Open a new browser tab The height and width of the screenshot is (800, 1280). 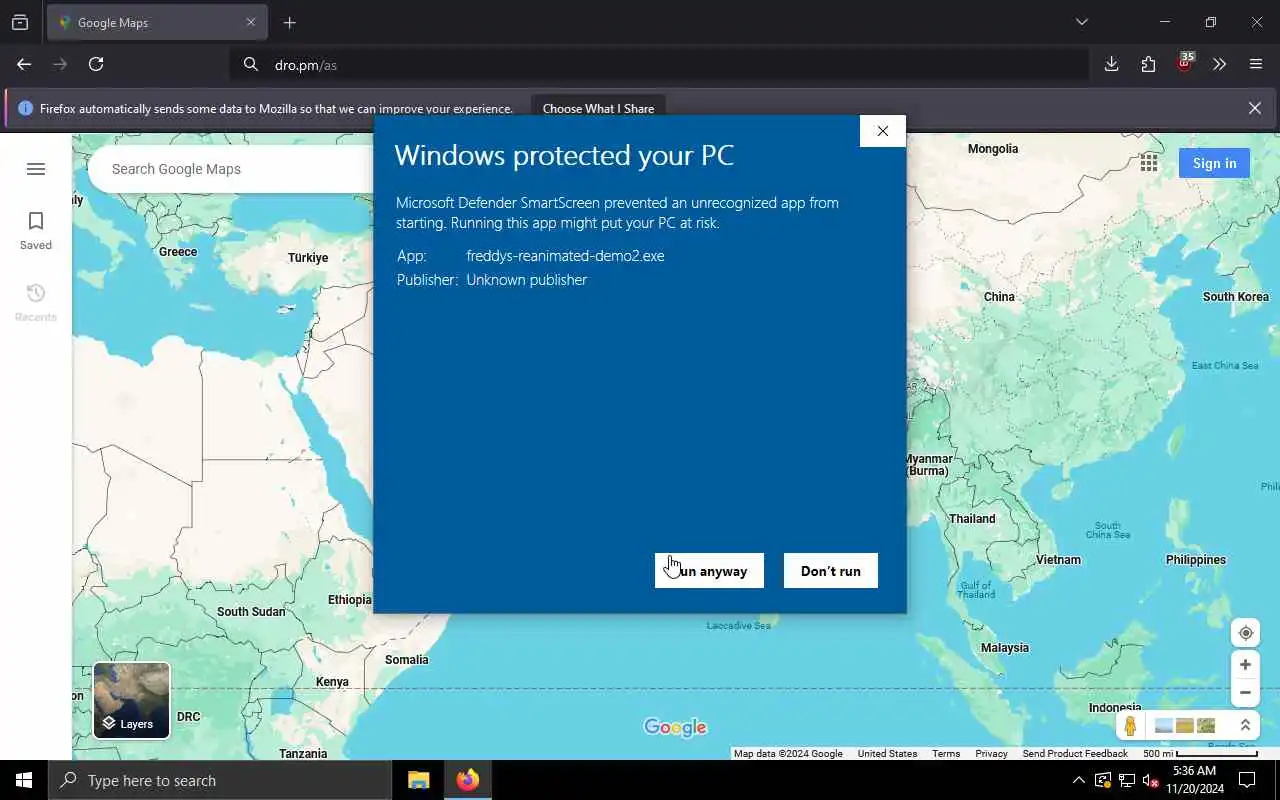coord(290,22)
